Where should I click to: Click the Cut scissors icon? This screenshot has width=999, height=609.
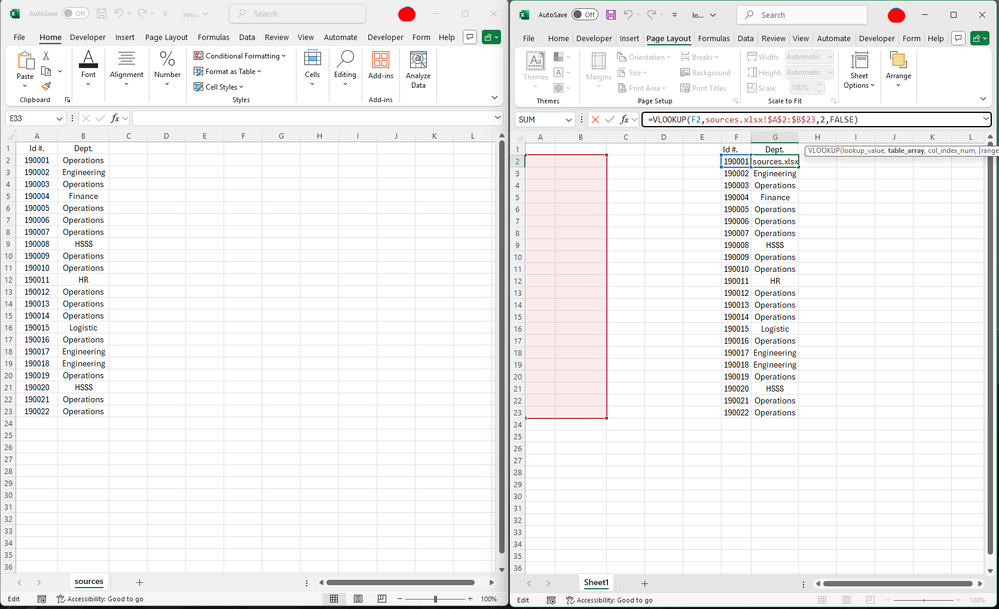point(46,56)
